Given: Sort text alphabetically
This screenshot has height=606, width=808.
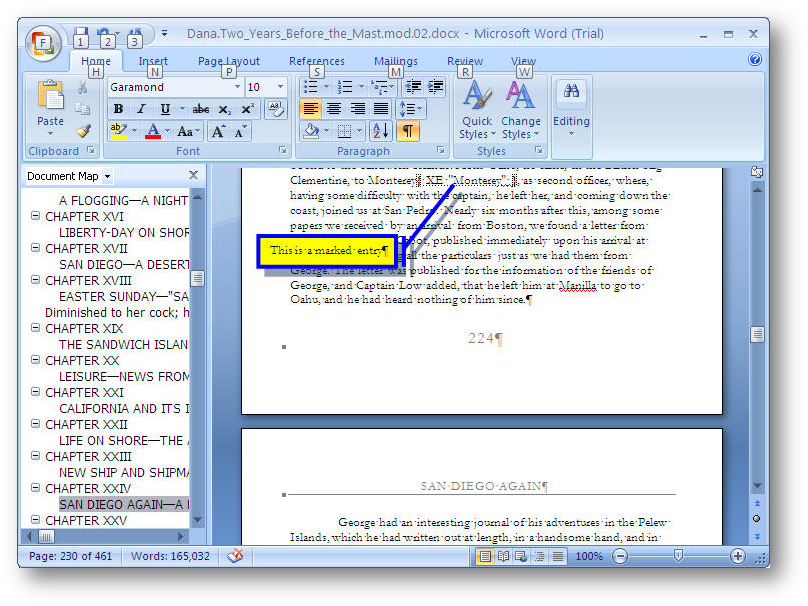Looking at the screenshot, I should pos(381,131).
